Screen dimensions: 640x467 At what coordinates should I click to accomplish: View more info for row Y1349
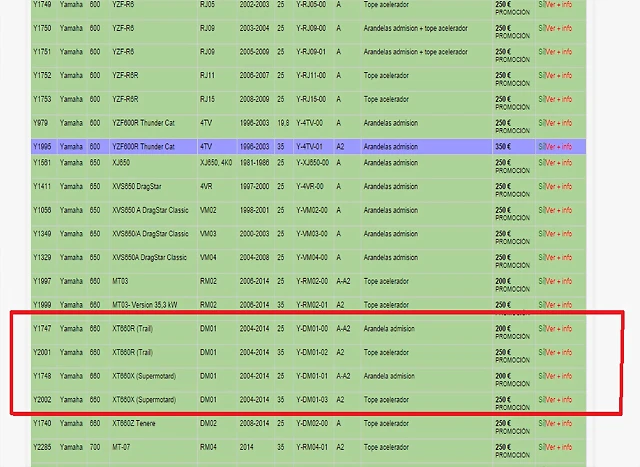[x=559, y=234]
